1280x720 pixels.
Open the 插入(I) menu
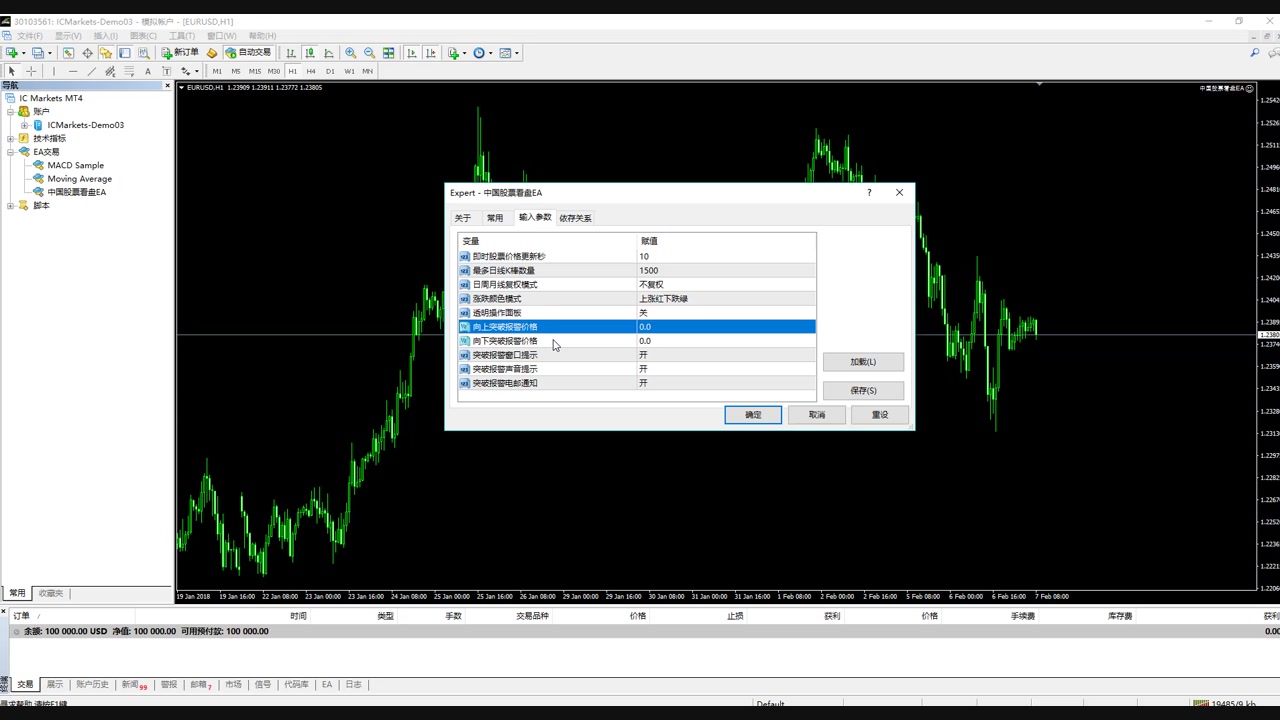click(x=105, y=36)
